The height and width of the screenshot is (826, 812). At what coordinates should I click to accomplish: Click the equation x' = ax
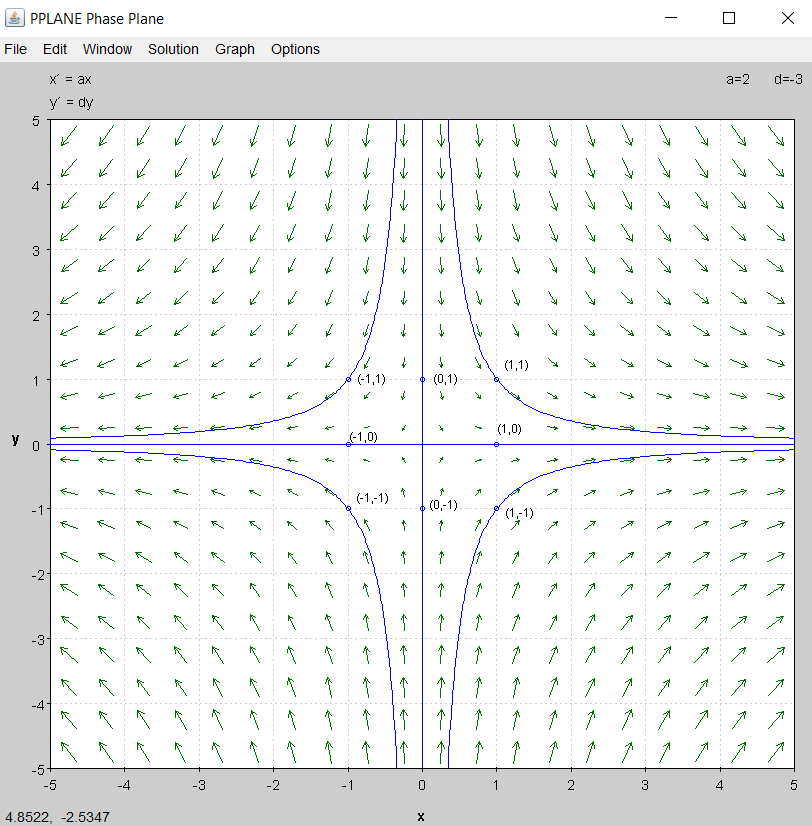[x=71, y=79]
